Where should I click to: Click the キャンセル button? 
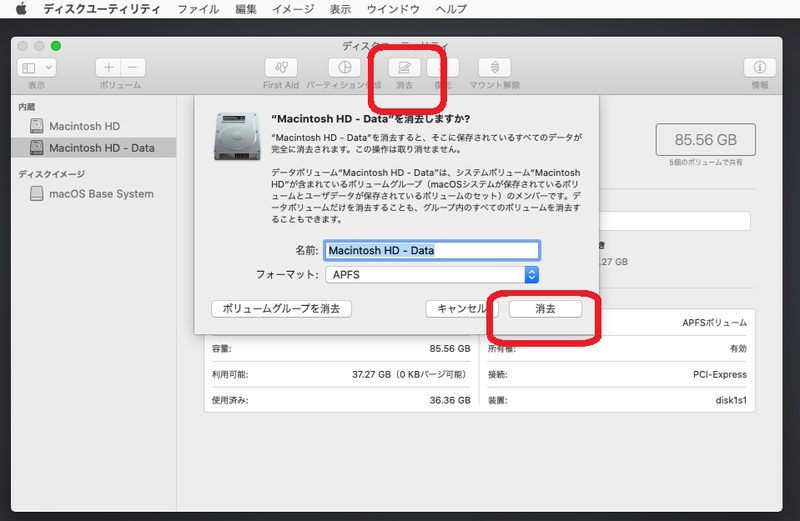pos(461,309)
